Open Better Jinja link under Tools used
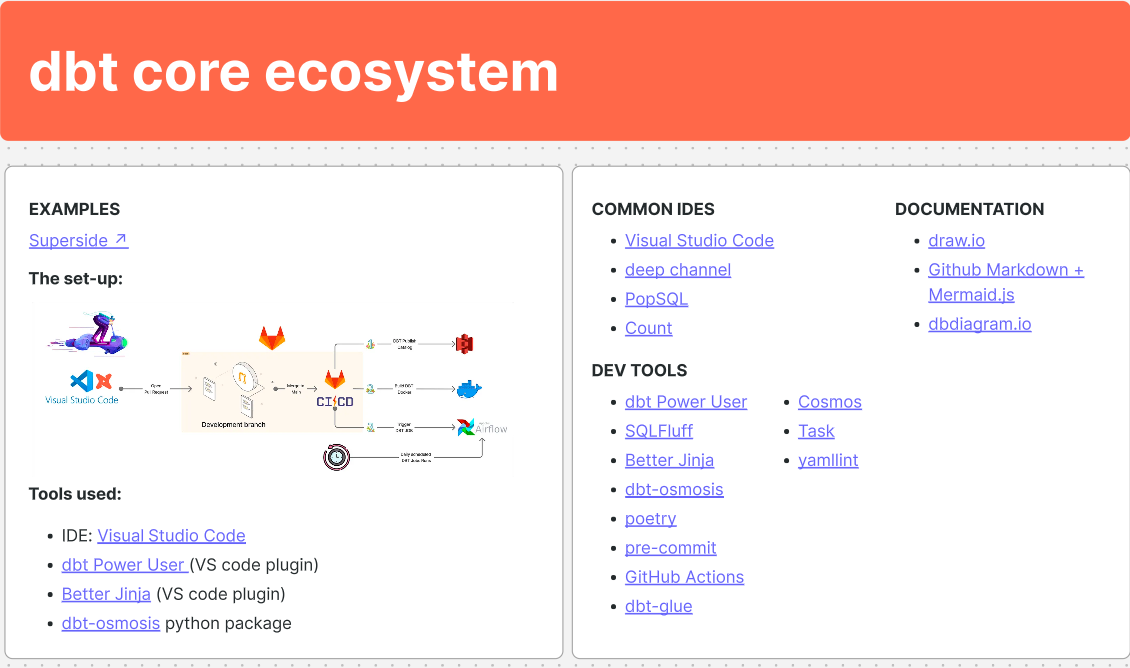1130x668 pixels. click(x=106, y=594)
